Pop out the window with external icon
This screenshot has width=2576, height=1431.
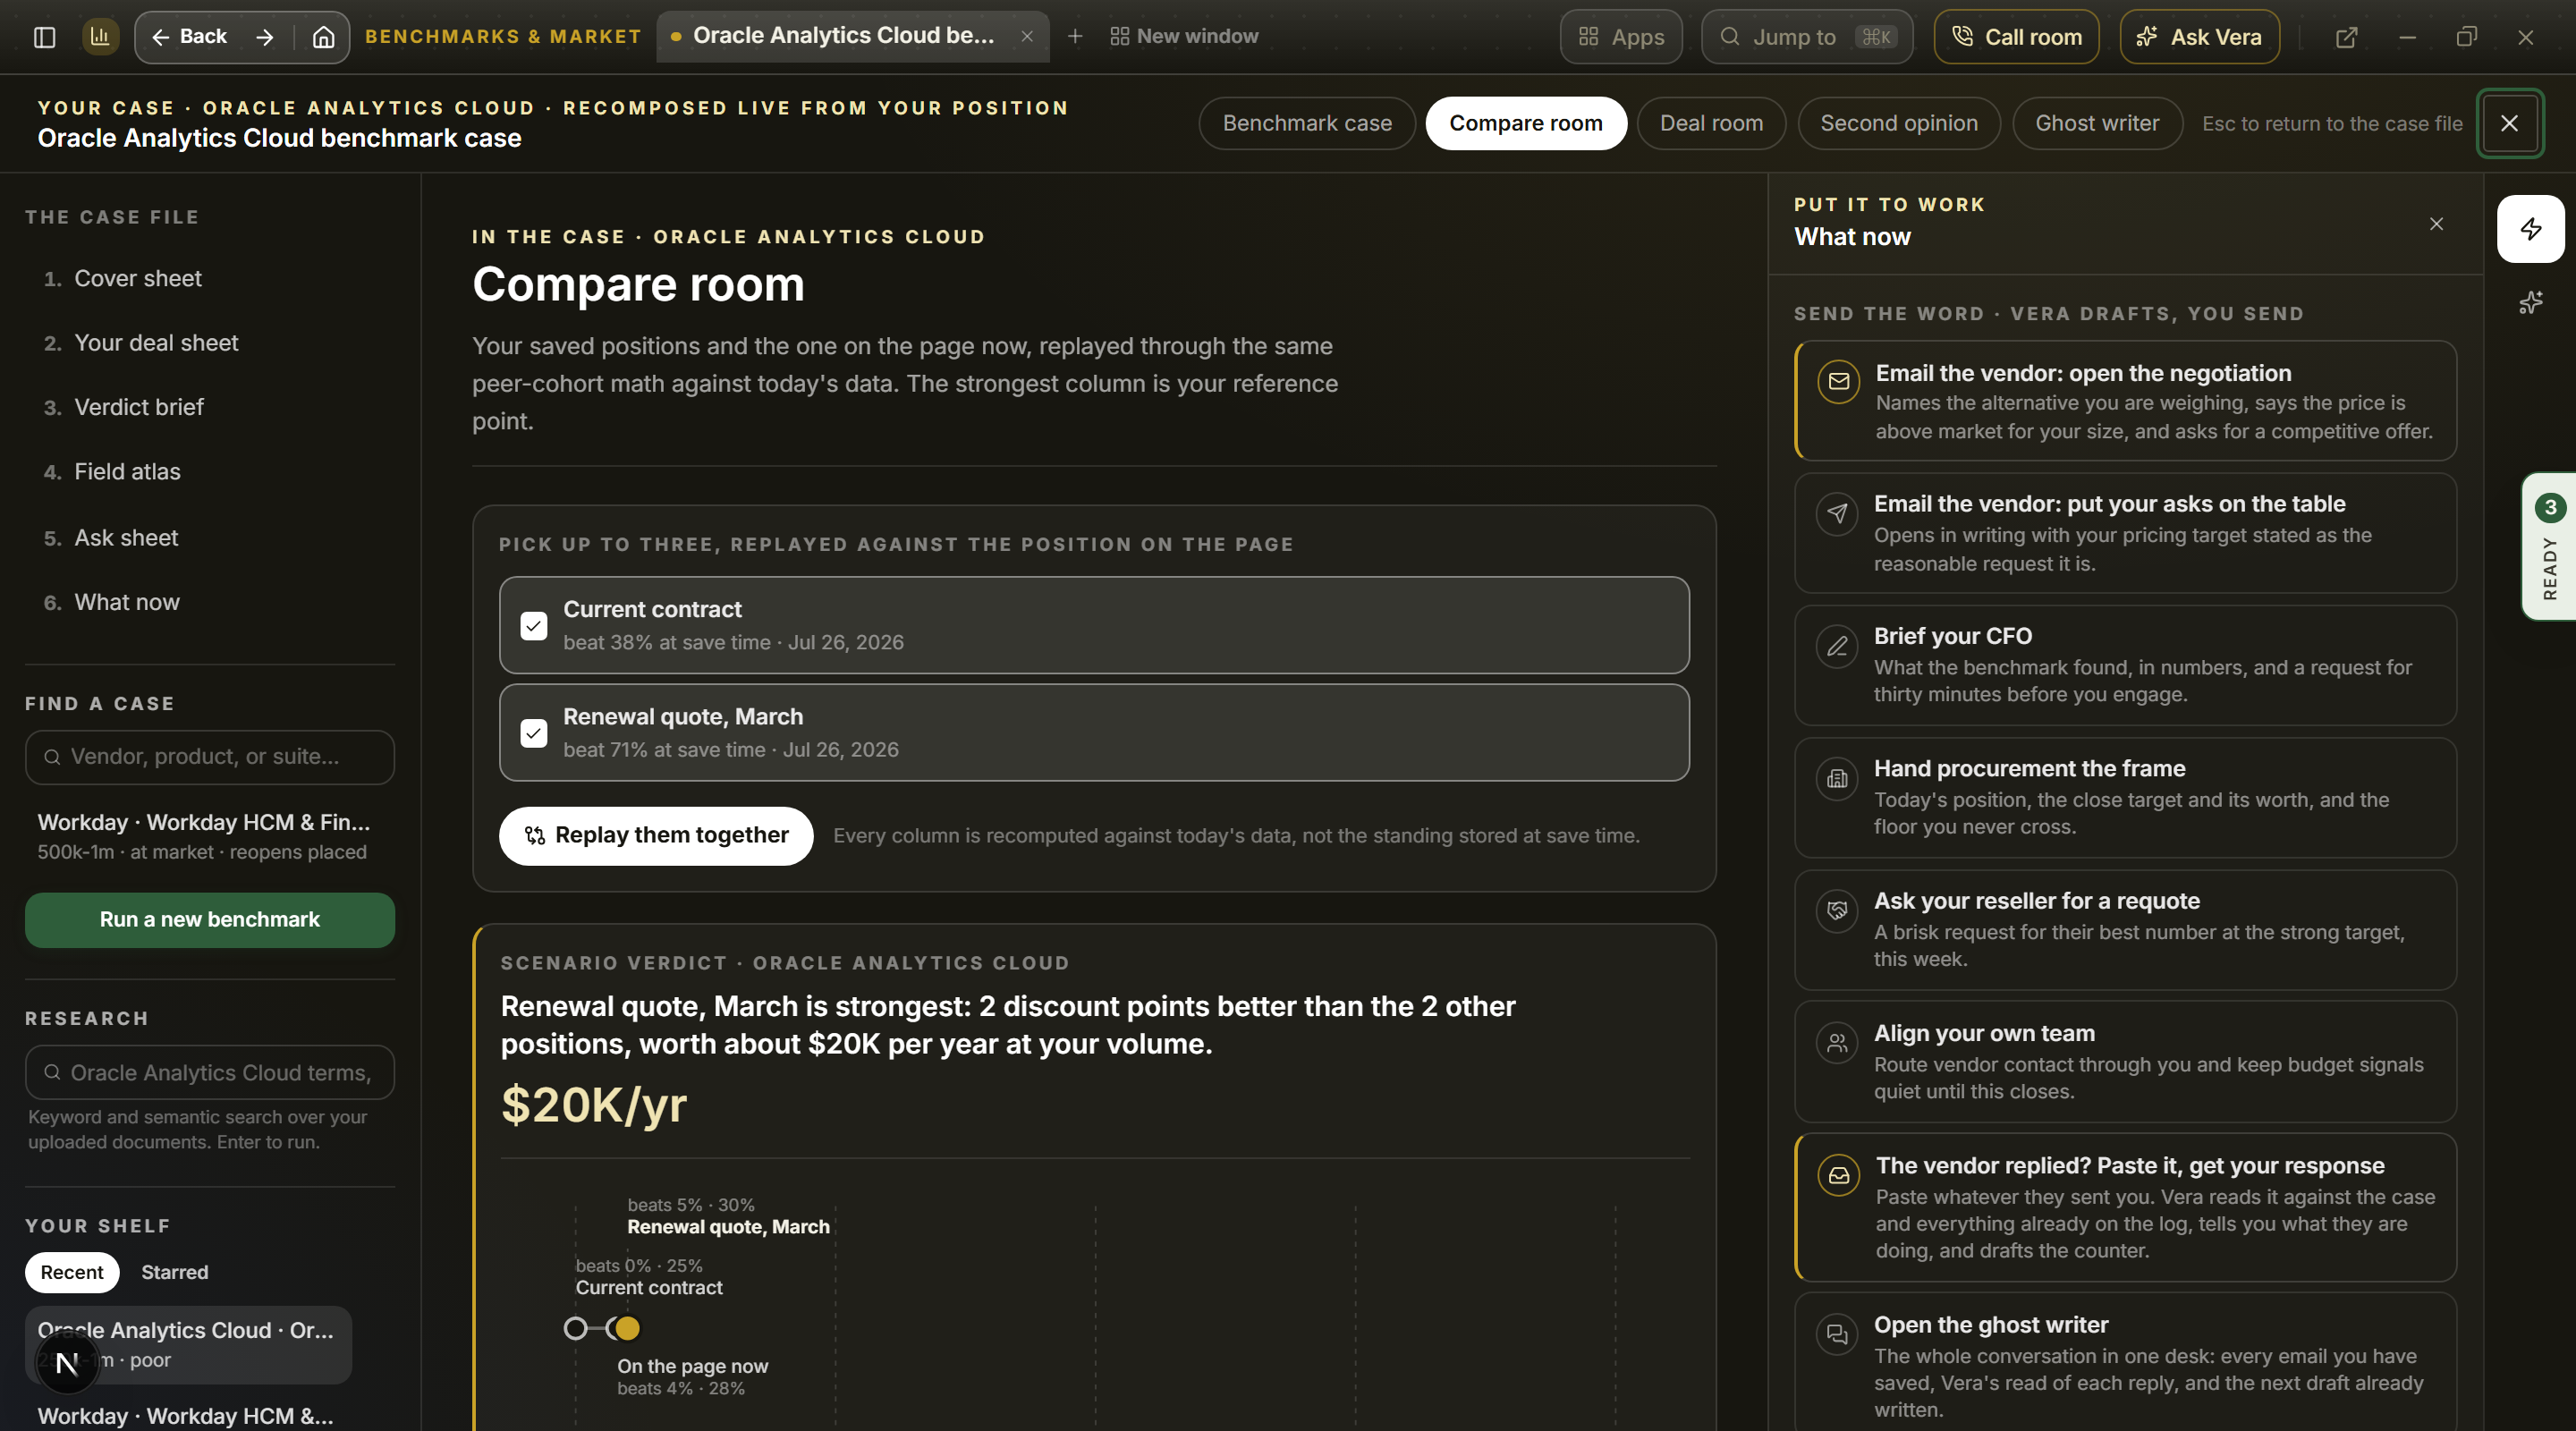click(x=2346, y=37)
